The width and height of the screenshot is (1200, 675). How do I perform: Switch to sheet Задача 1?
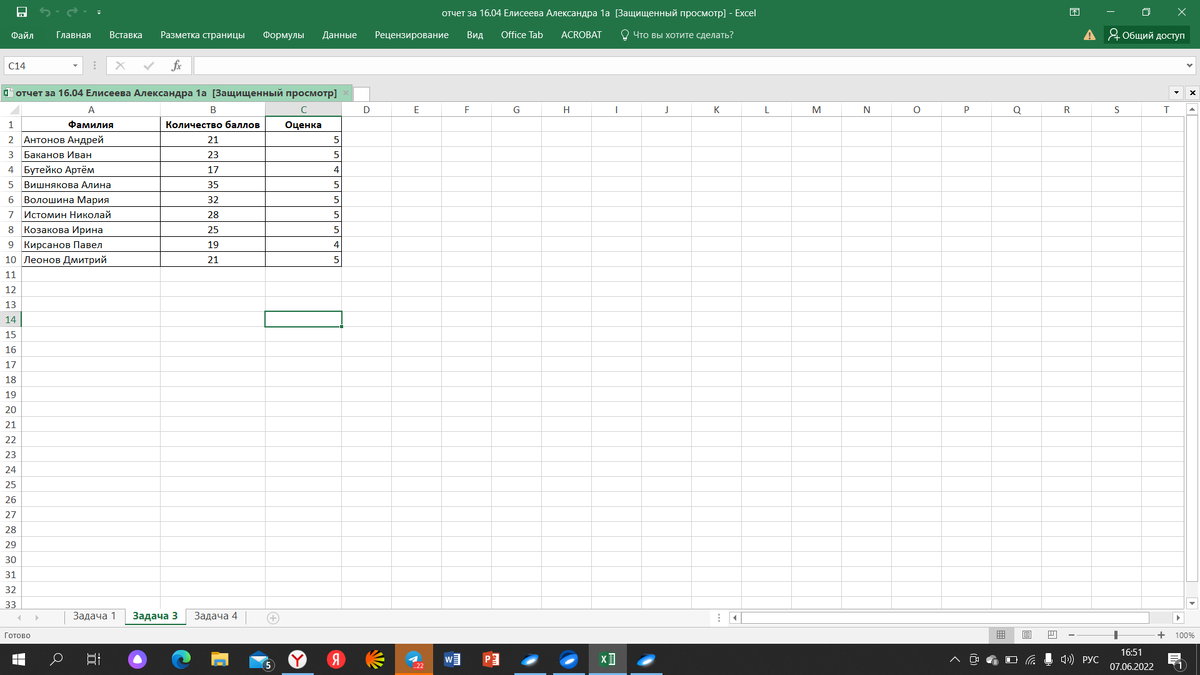[x=94, y=616]
